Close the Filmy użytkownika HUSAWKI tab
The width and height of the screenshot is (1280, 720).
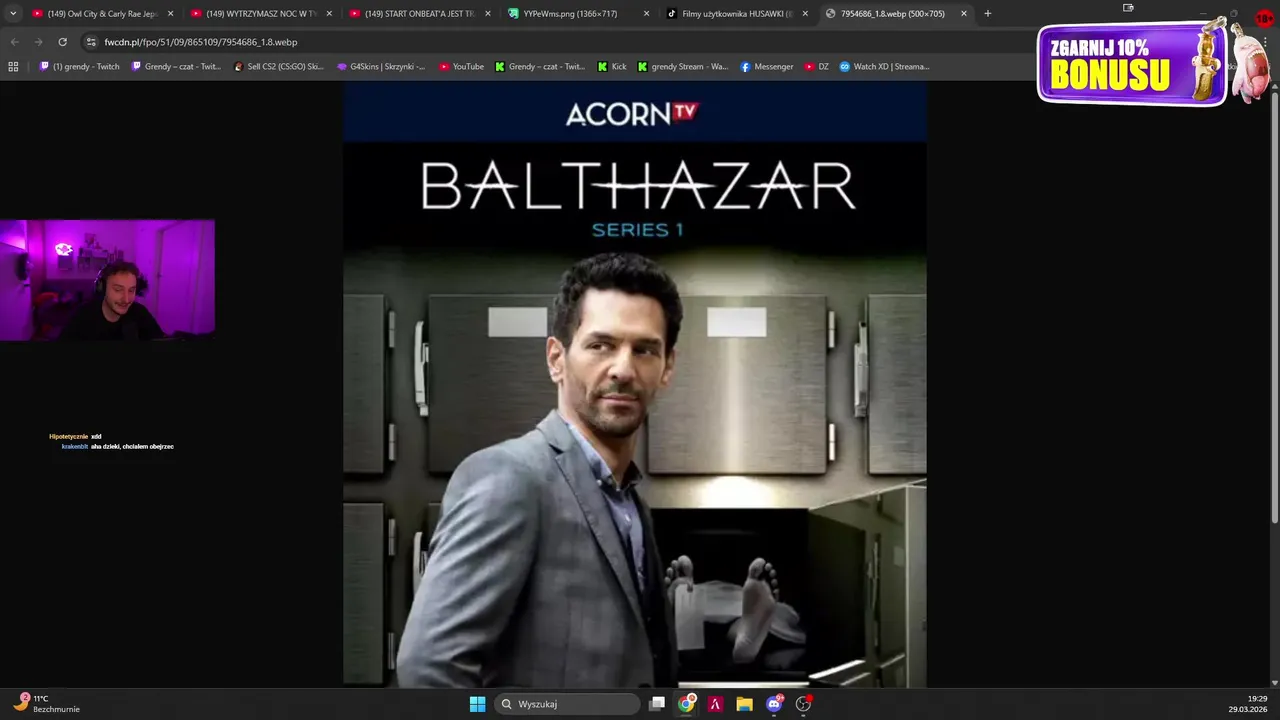805,14
